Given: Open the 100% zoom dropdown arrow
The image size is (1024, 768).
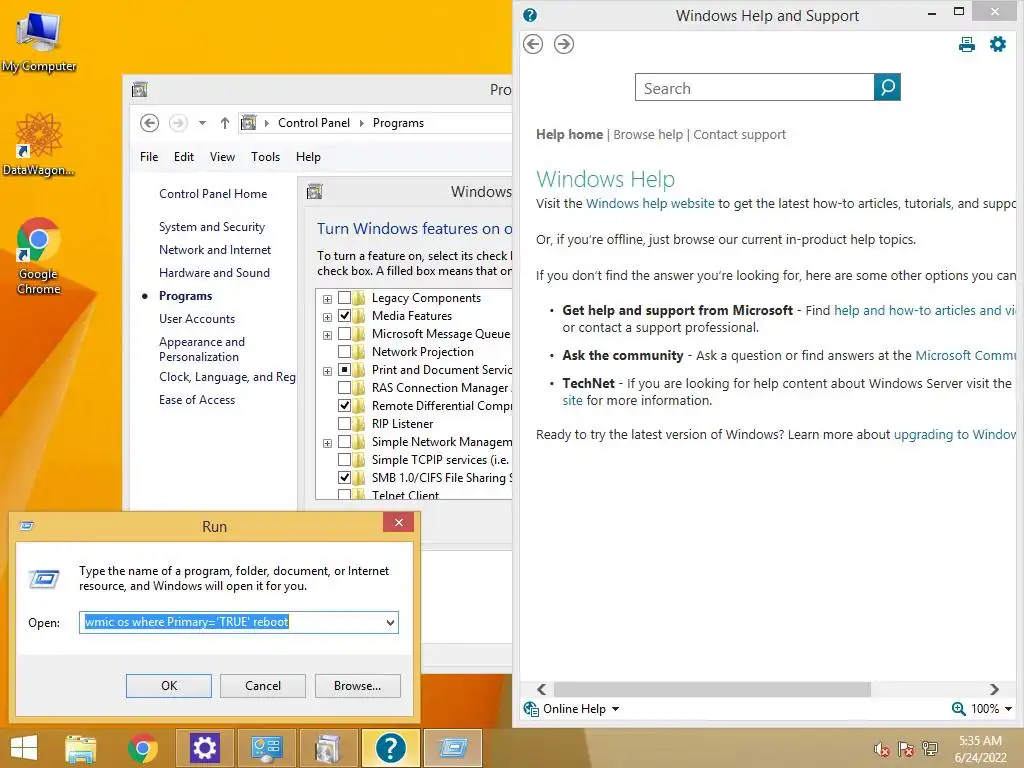Looking at the screenshot, I should (x=1008, y=709).
